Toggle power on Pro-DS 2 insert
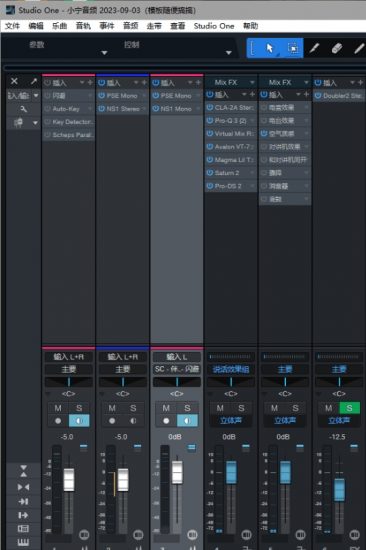 pos(210,186)
